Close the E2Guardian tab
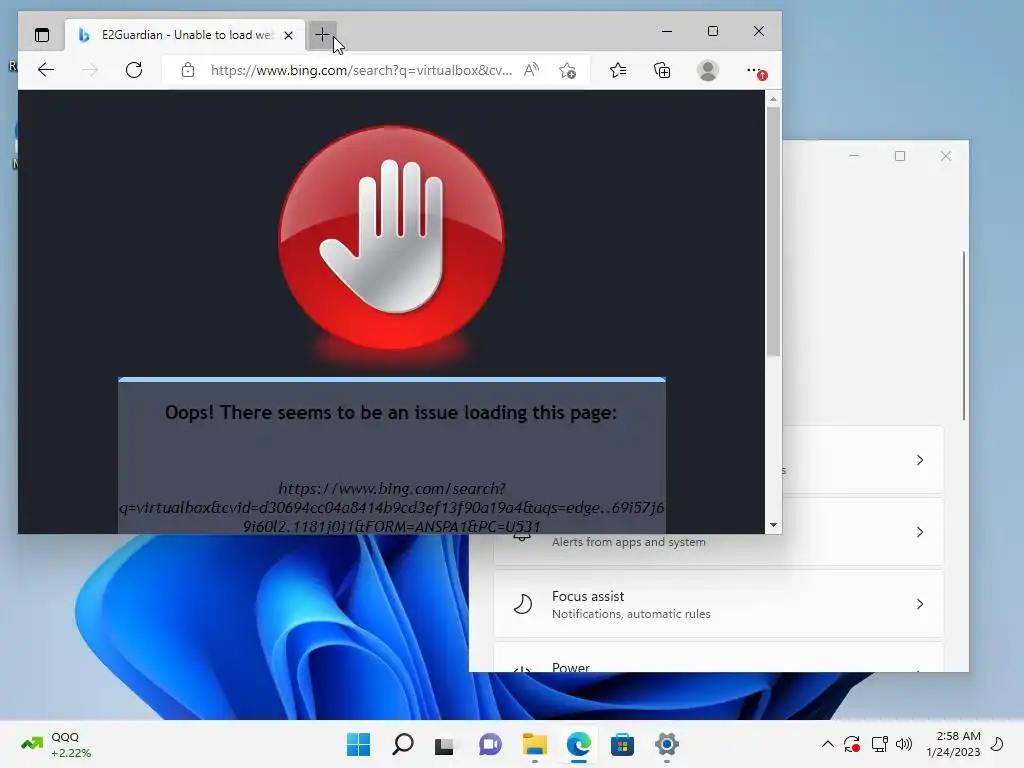This screenshot has height=768, width=1024. pyautogui.click(x=288, y=35)
